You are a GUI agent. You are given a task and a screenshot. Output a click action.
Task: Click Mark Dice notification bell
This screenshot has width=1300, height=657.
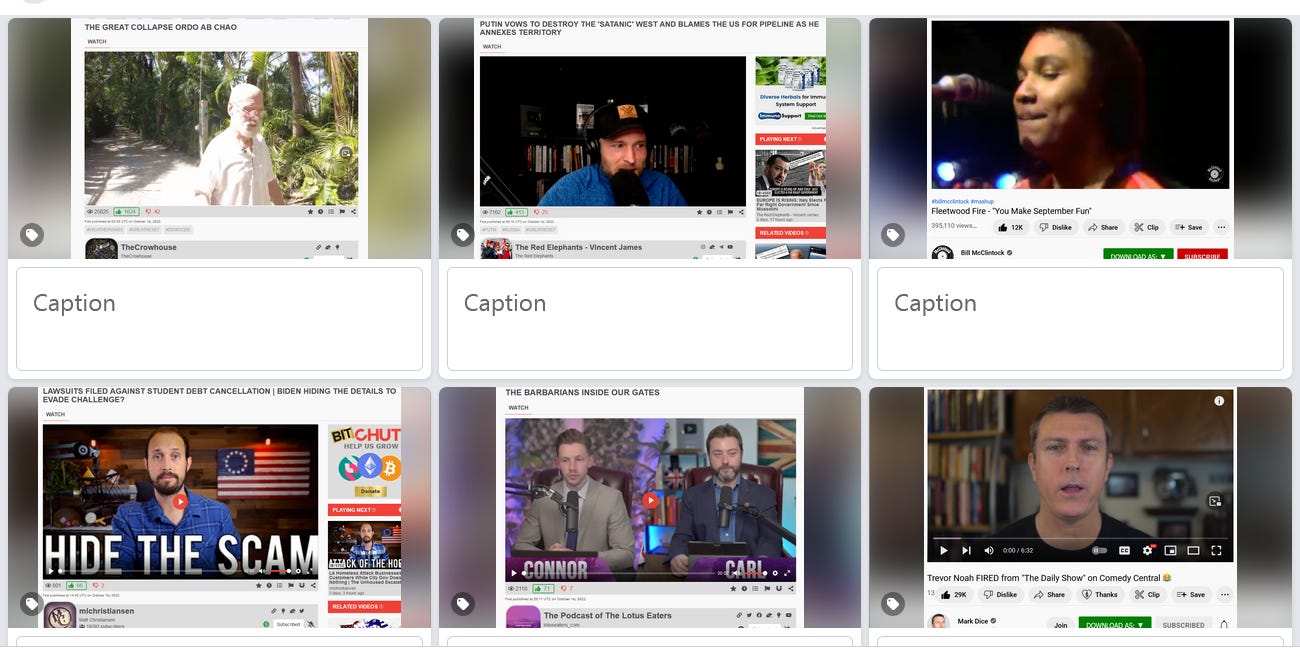[1224, 625]
